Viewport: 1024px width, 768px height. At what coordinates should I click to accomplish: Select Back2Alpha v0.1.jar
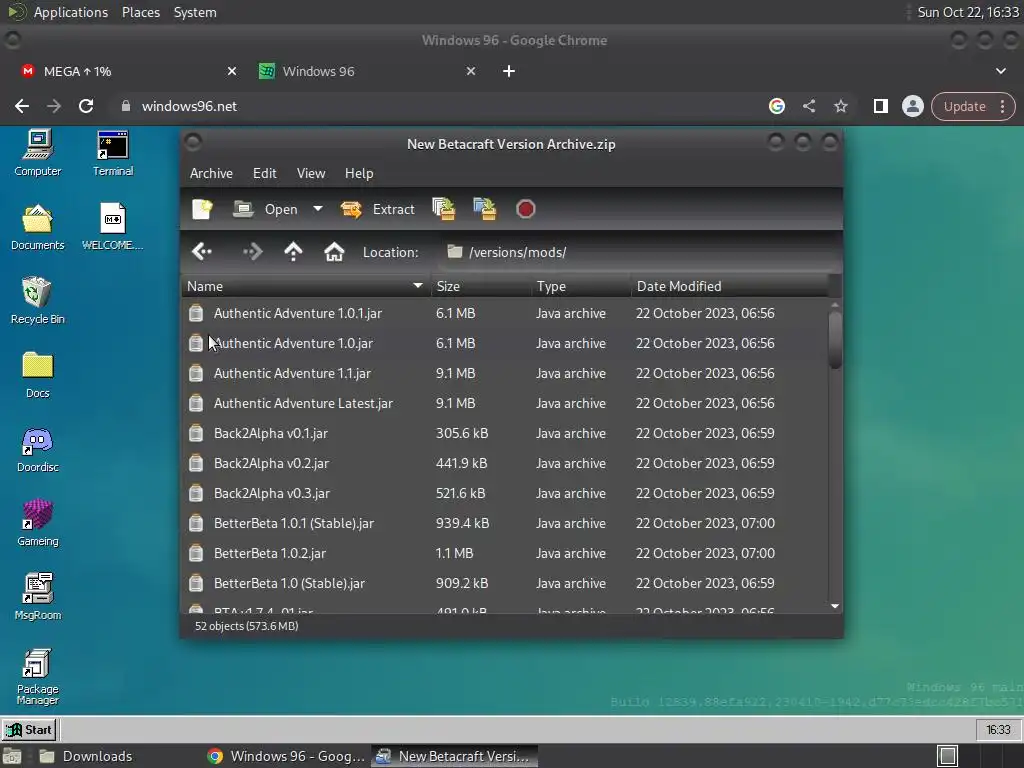pyautogui.click(x=505, y=434)
